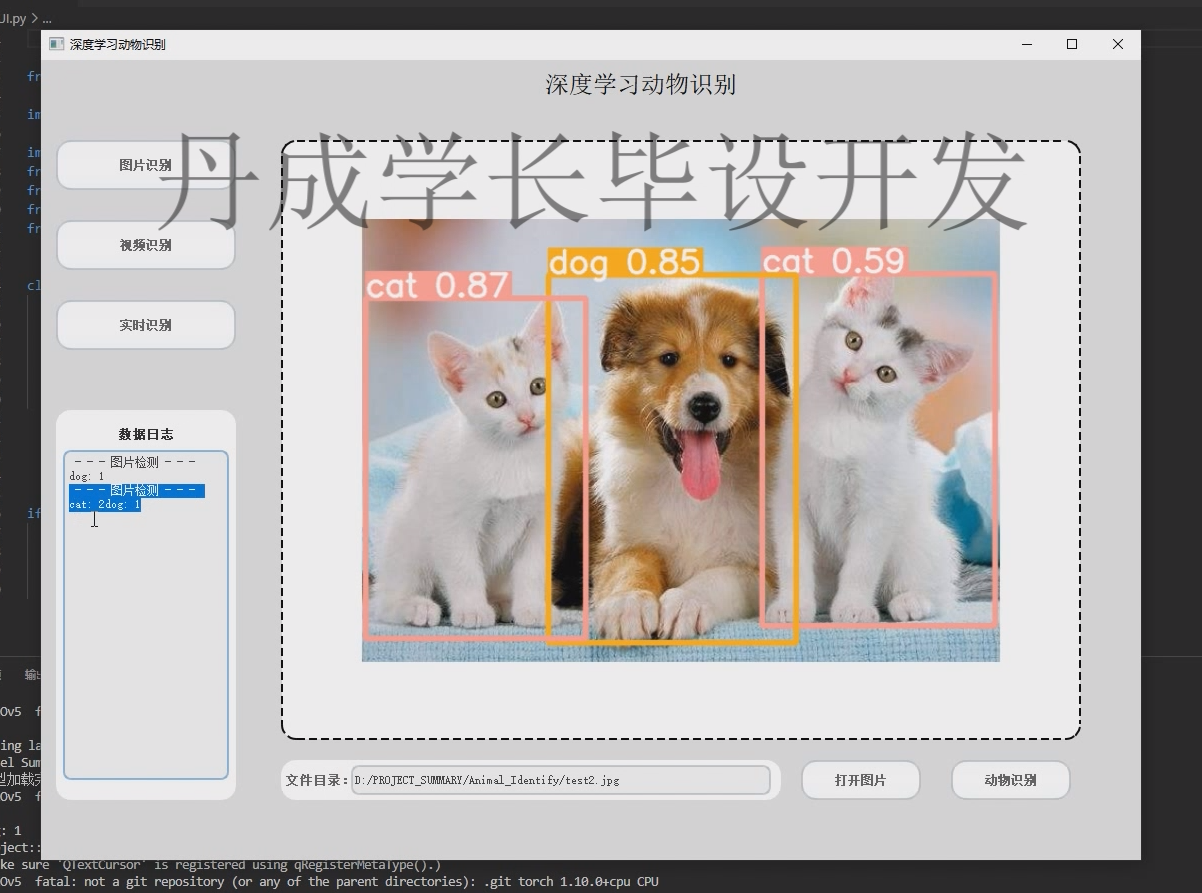Open the UI.py breadcrumb in the editor behind

click(10, 17)
